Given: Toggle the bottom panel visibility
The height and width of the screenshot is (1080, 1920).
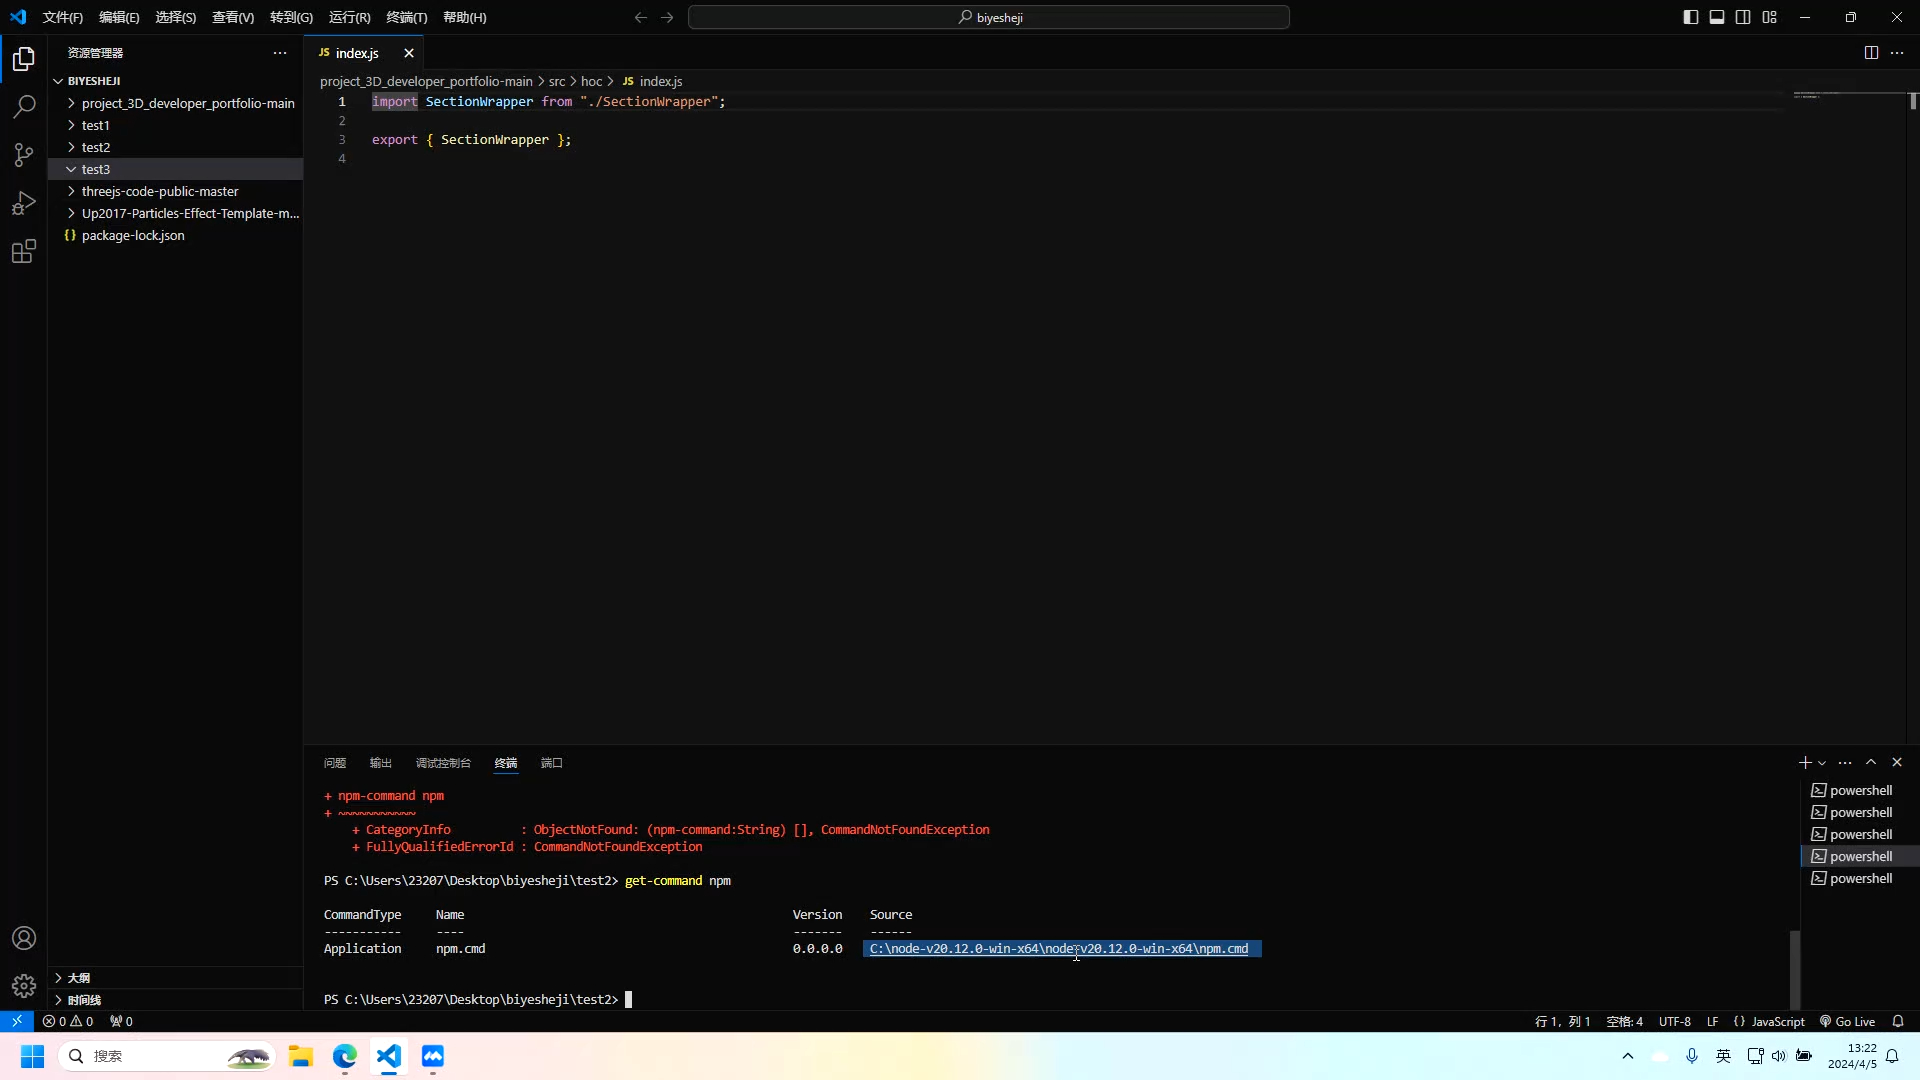Looking at the screenshot, I should click(x=1717, y=17).
